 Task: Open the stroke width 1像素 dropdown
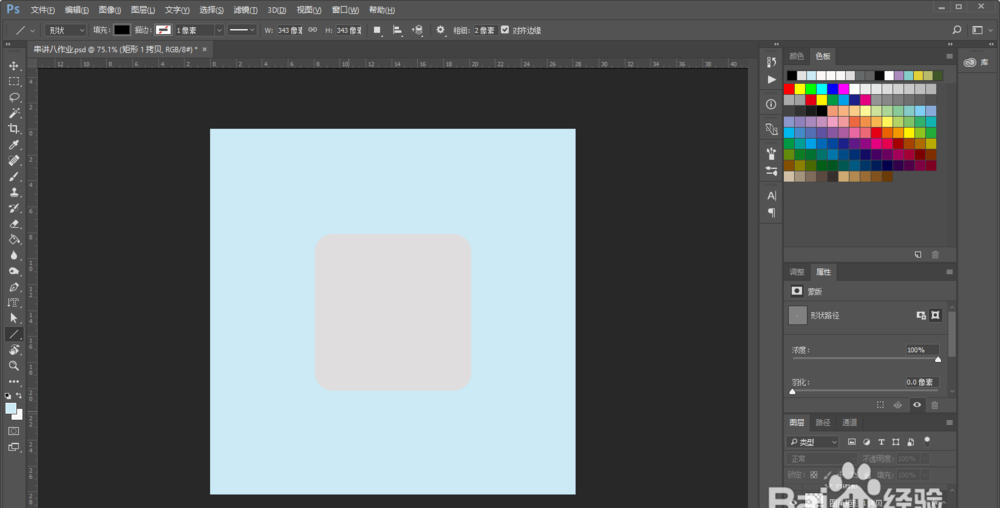coord(199,30)
